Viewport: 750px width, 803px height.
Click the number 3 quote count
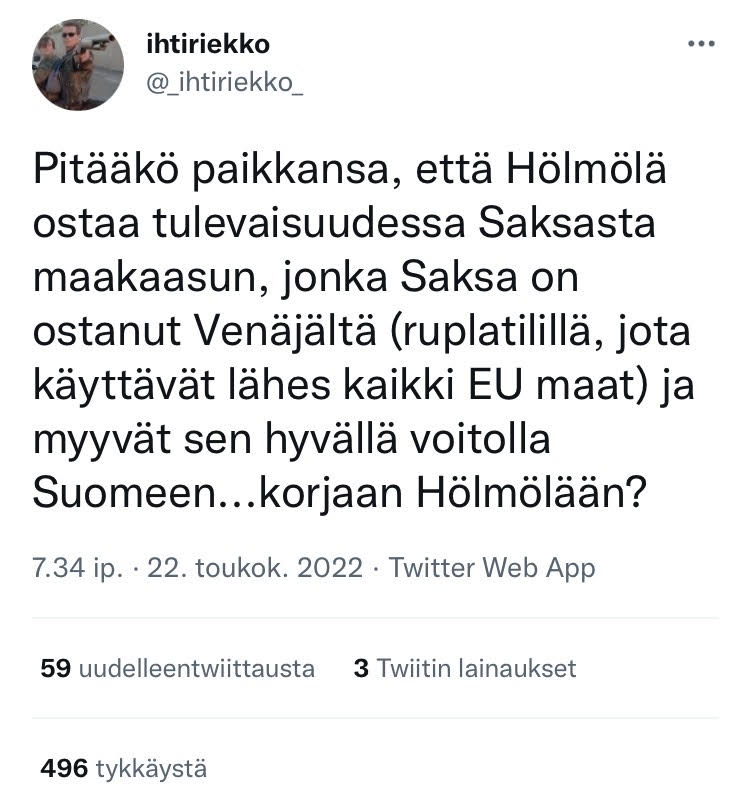point(361,668)
